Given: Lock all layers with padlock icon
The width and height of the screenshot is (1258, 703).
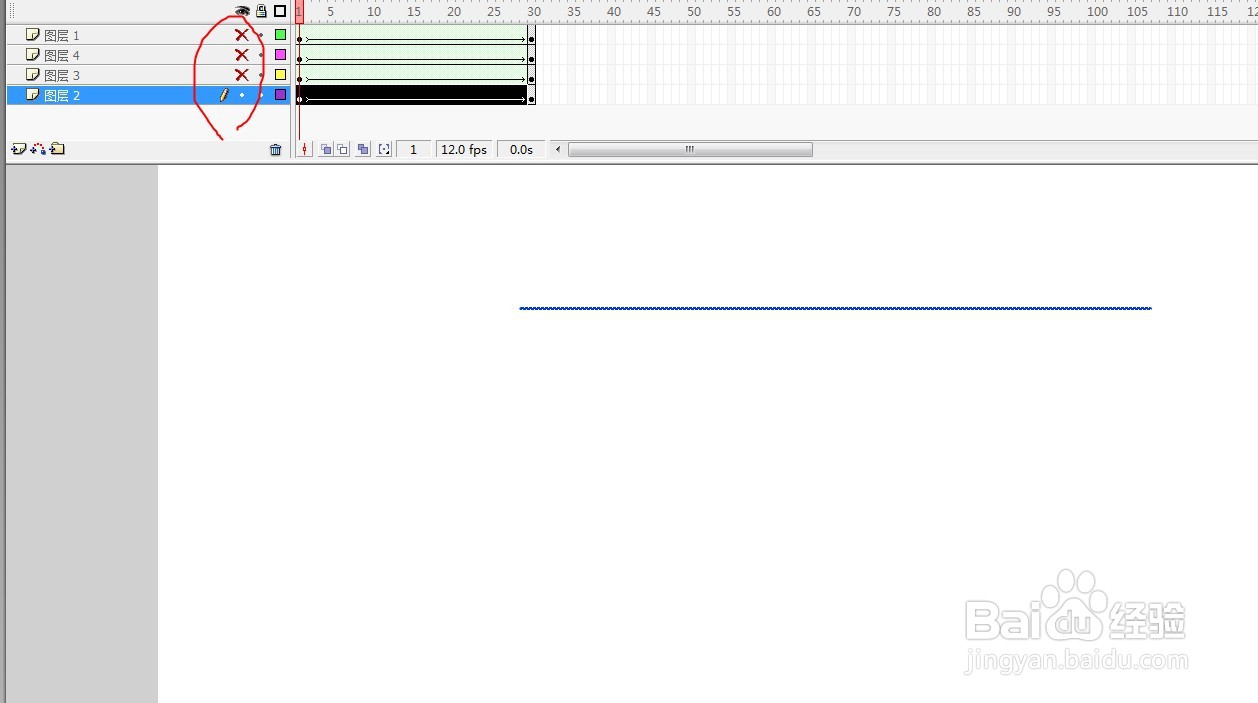Looking at the screenshot, I should (x=261, y=11).
